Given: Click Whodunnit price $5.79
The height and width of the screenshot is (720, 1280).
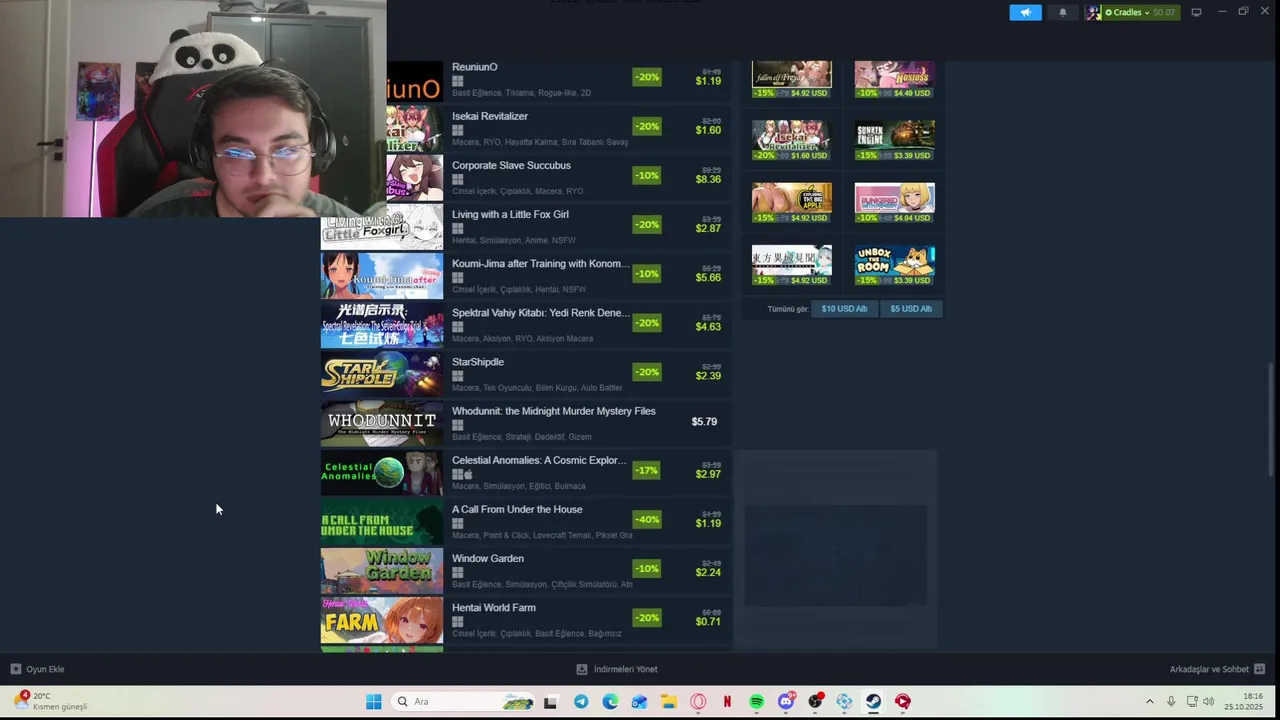Looking at the screenshot, I should point(704,422).
